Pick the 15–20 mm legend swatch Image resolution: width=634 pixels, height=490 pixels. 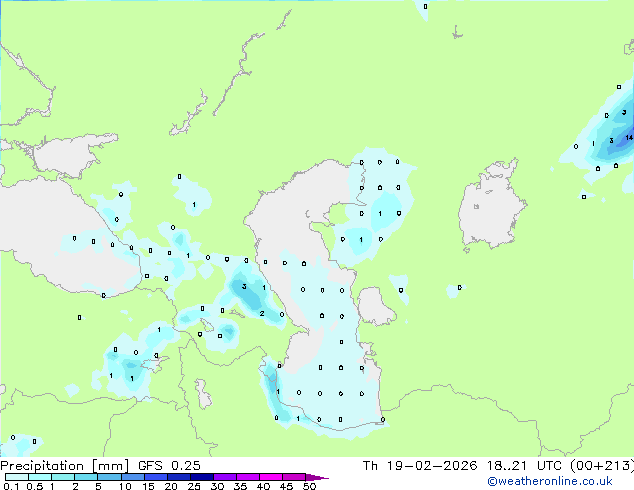pos(155,477)
